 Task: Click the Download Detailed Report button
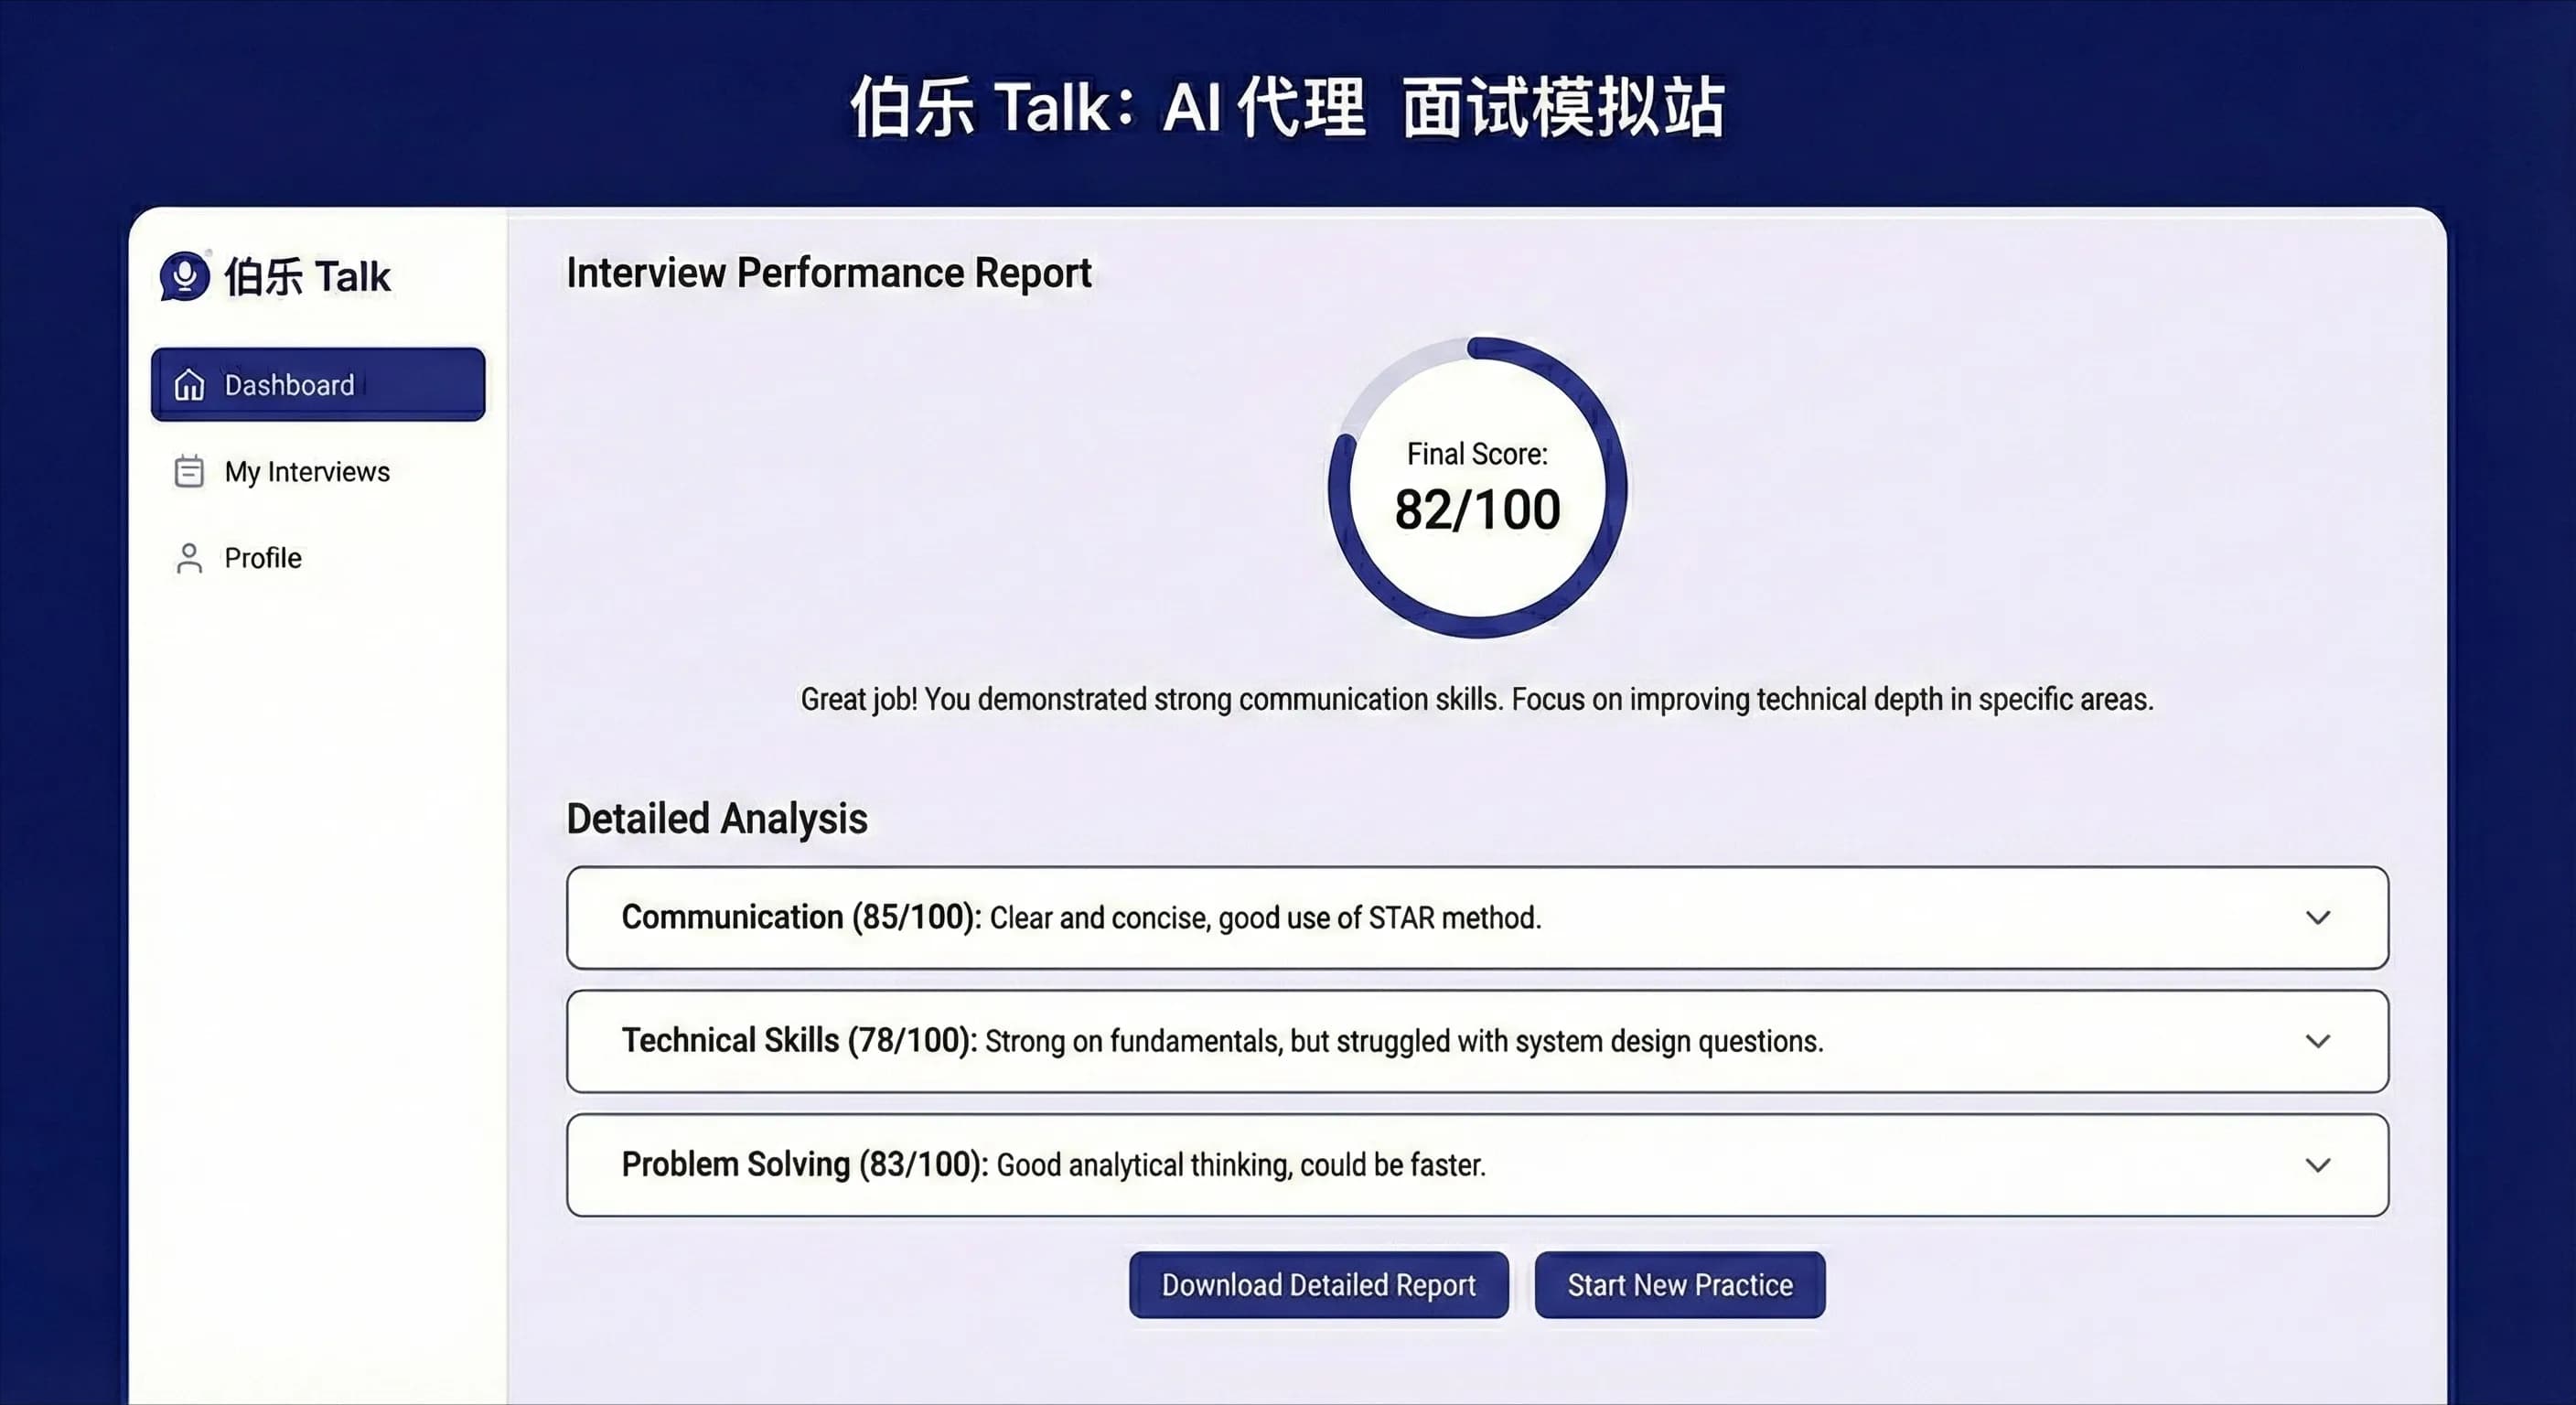[1318, 1284]
